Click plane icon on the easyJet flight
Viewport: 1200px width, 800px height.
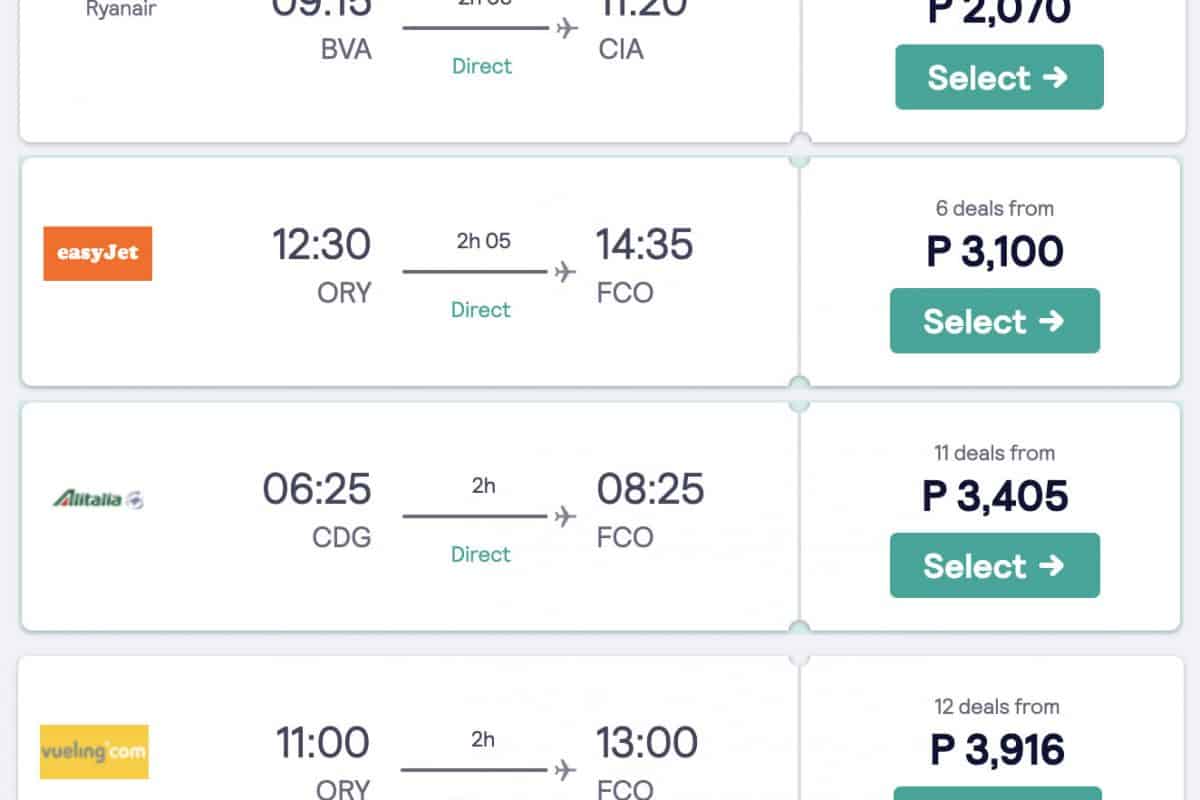566,271
